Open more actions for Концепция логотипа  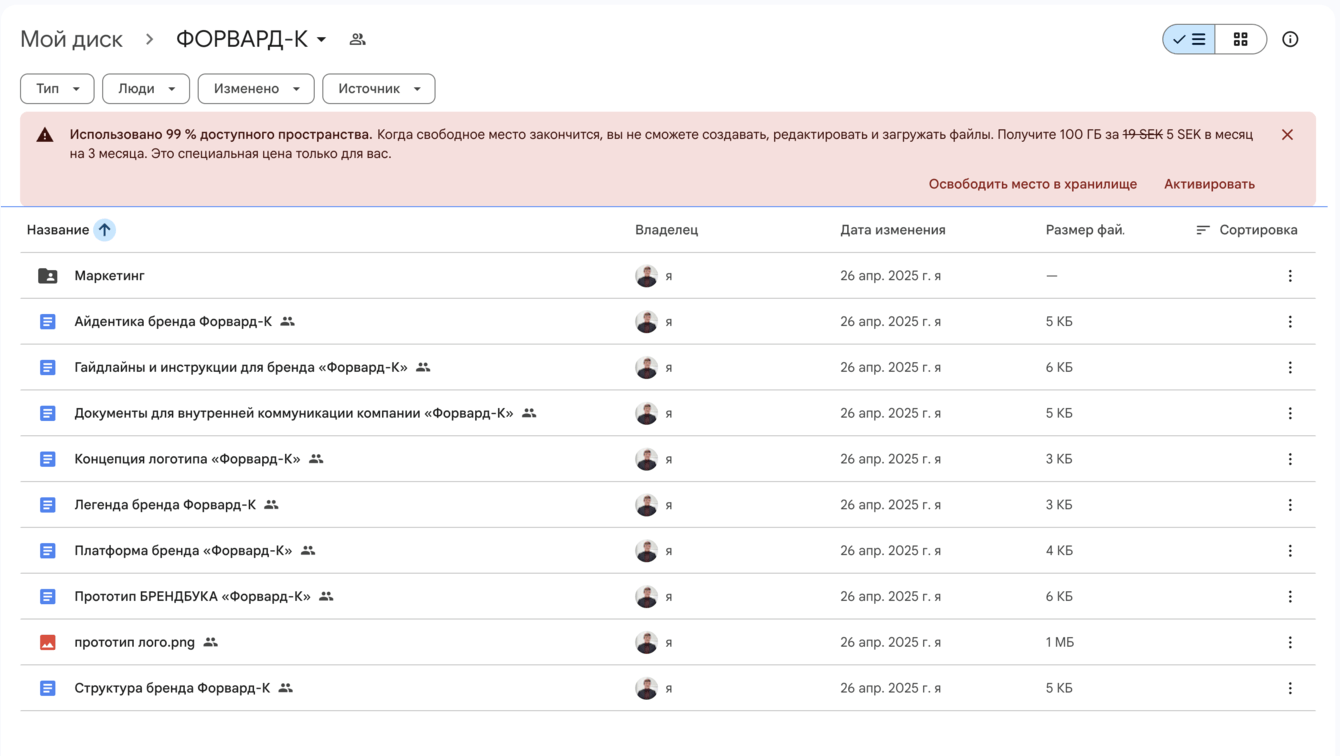(x=1290, y=460)
